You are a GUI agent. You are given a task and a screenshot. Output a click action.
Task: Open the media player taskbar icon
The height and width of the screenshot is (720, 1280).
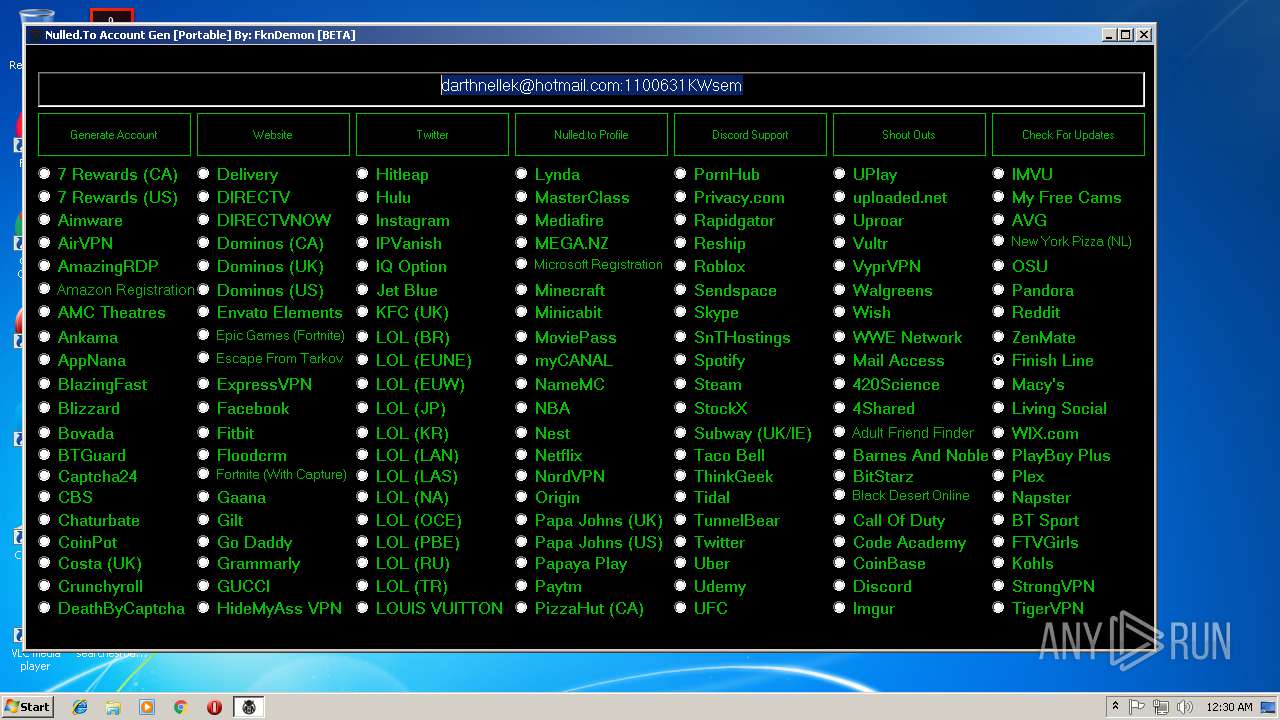click(x=147, y=707)
